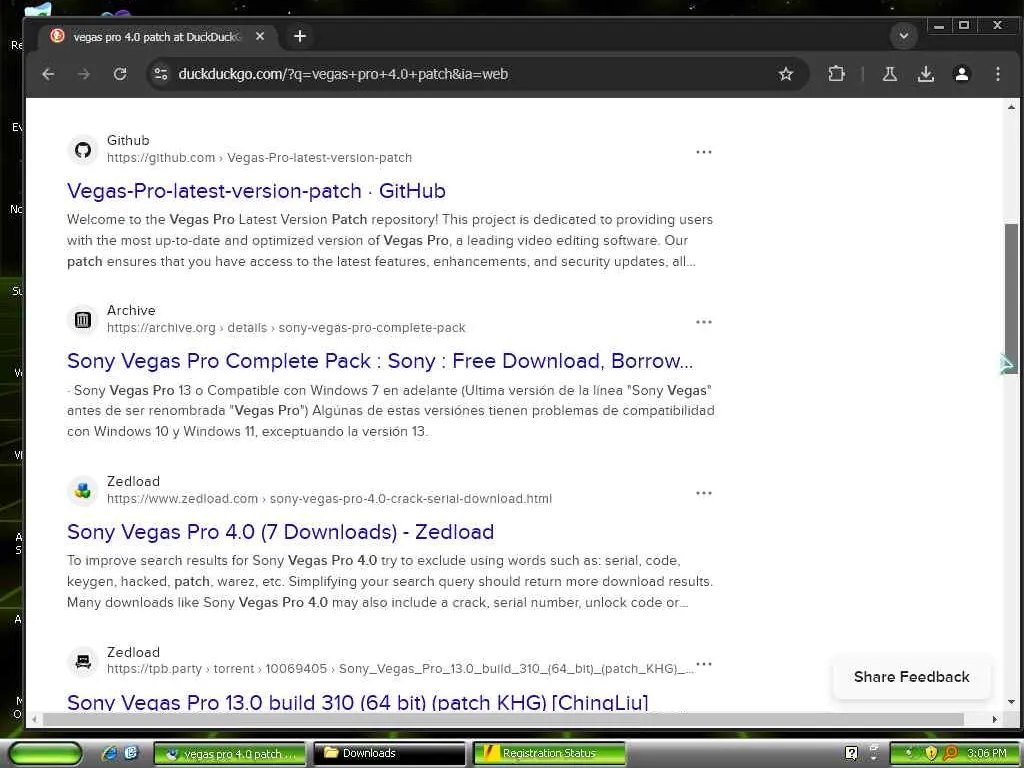
Task: Expand the tab search dropdown arrow
Action: (904, 36)
